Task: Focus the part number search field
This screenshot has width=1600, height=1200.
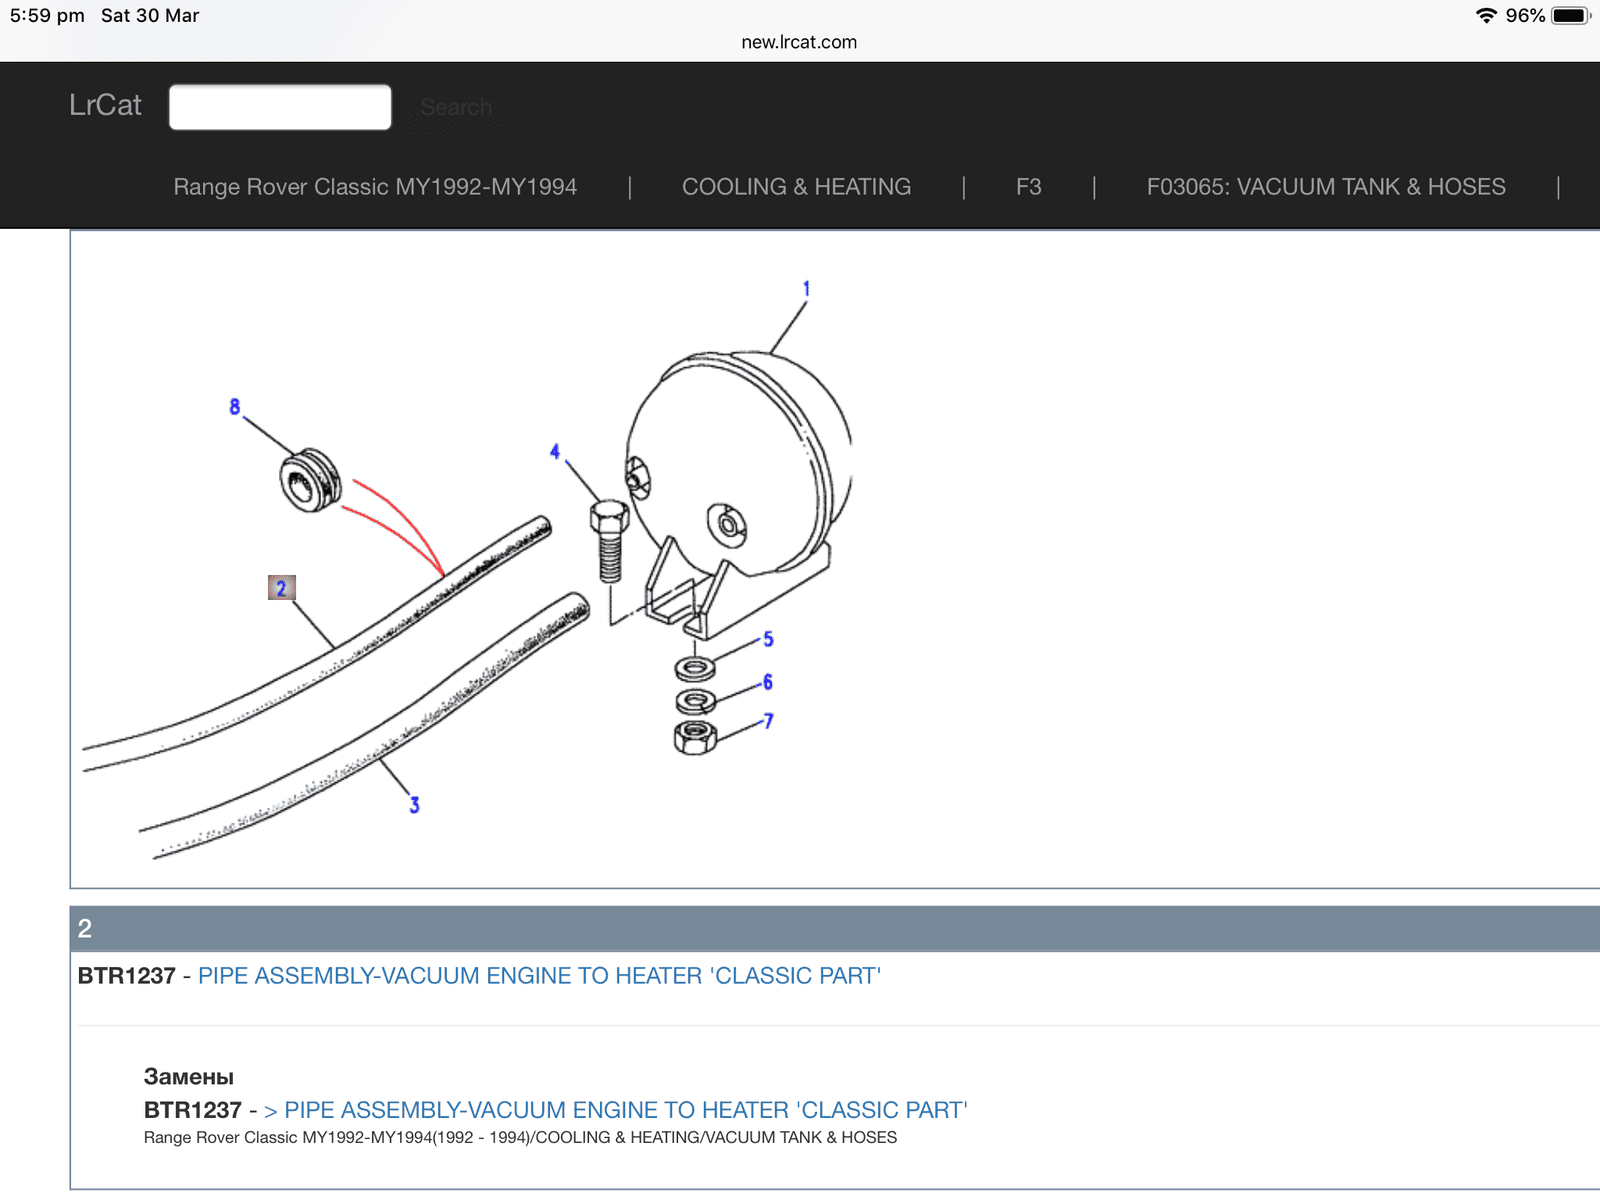Action: 280,107
